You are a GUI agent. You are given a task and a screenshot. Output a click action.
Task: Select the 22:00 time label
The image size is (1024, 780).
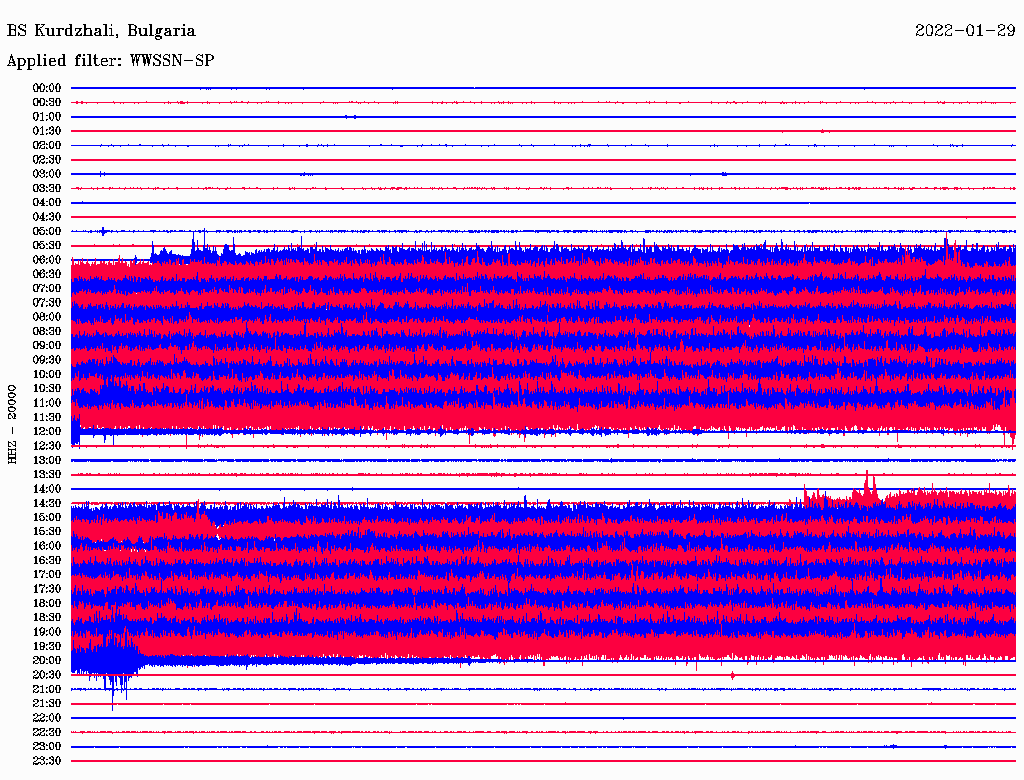point(47,718)
